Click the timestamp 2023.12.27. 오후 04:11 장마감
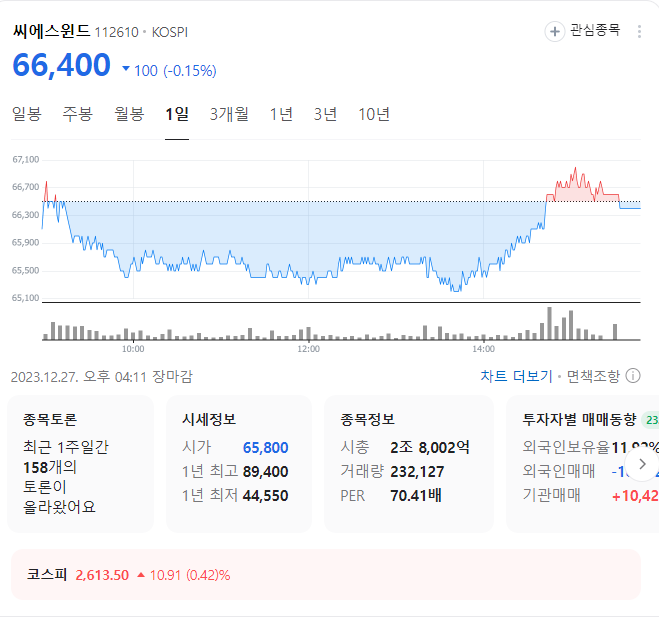The width and height of the screenshot is (659, 618). pyautogui.click(x=101, y=377)
